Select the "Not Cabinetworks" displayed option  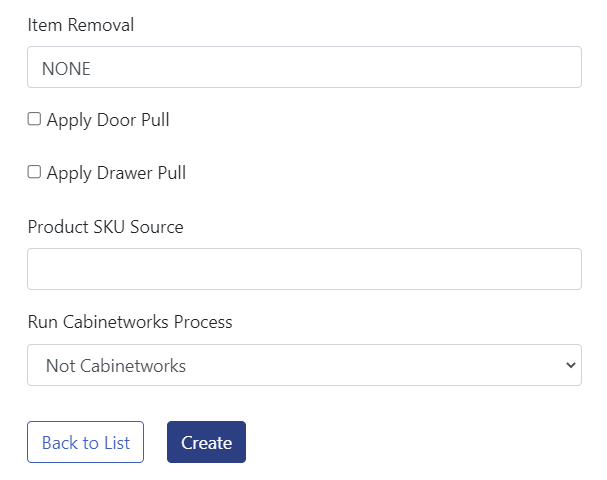point(116,366)
